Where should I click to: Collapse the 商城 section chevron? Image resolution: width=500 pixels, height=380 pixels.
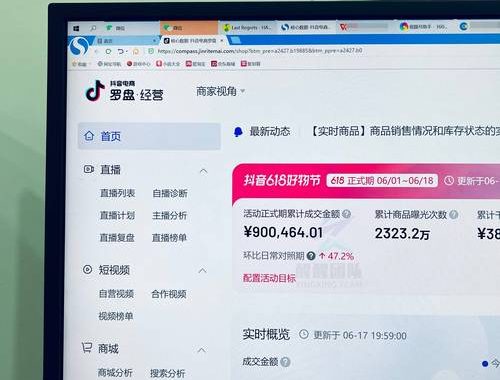[201, 350]
